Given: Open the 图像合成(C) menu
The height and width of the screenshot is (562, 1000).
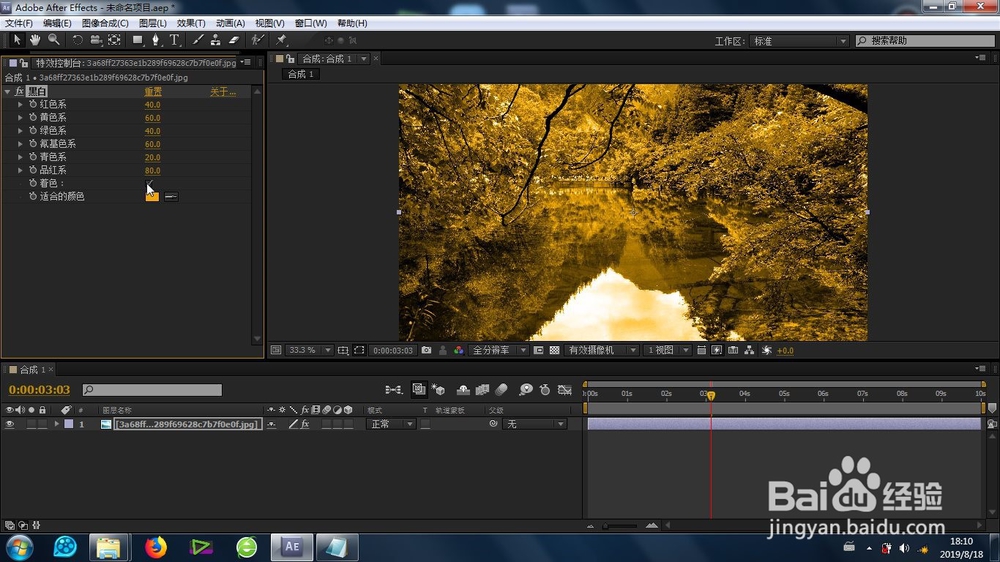Looking at the screenshot, I should pyautogui.click(x=105, y=23).
